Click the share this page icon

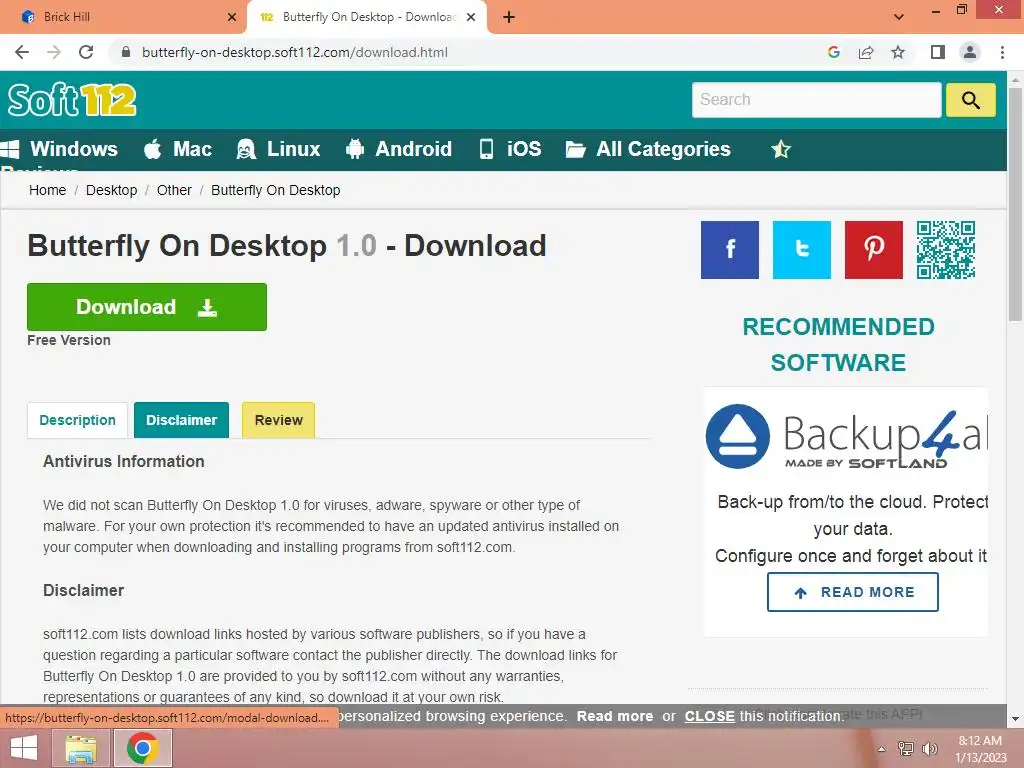click(x=866, y=52)
